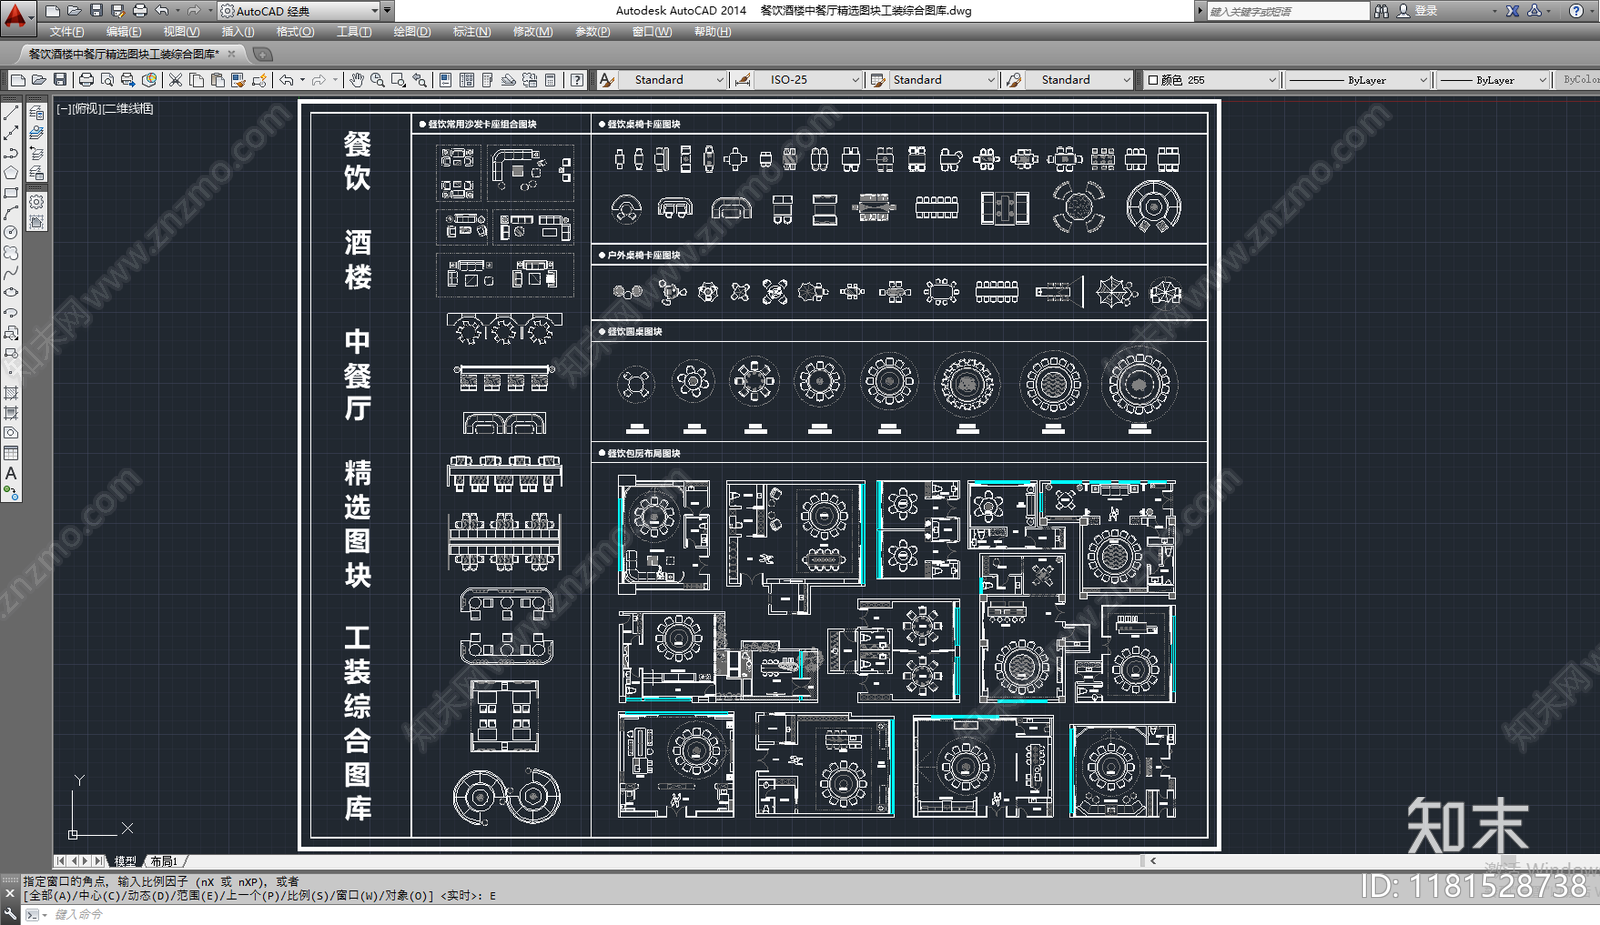1600x925 pixels.
Task: Select the Polygon draw tool
Action: (11, 173)
